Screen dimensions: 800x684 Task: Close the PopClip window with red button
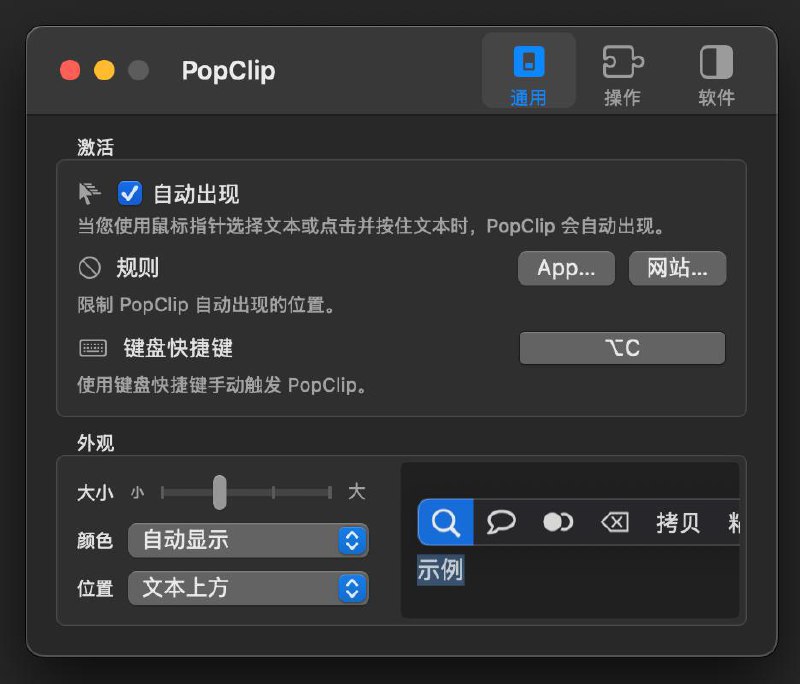[70, 70]
